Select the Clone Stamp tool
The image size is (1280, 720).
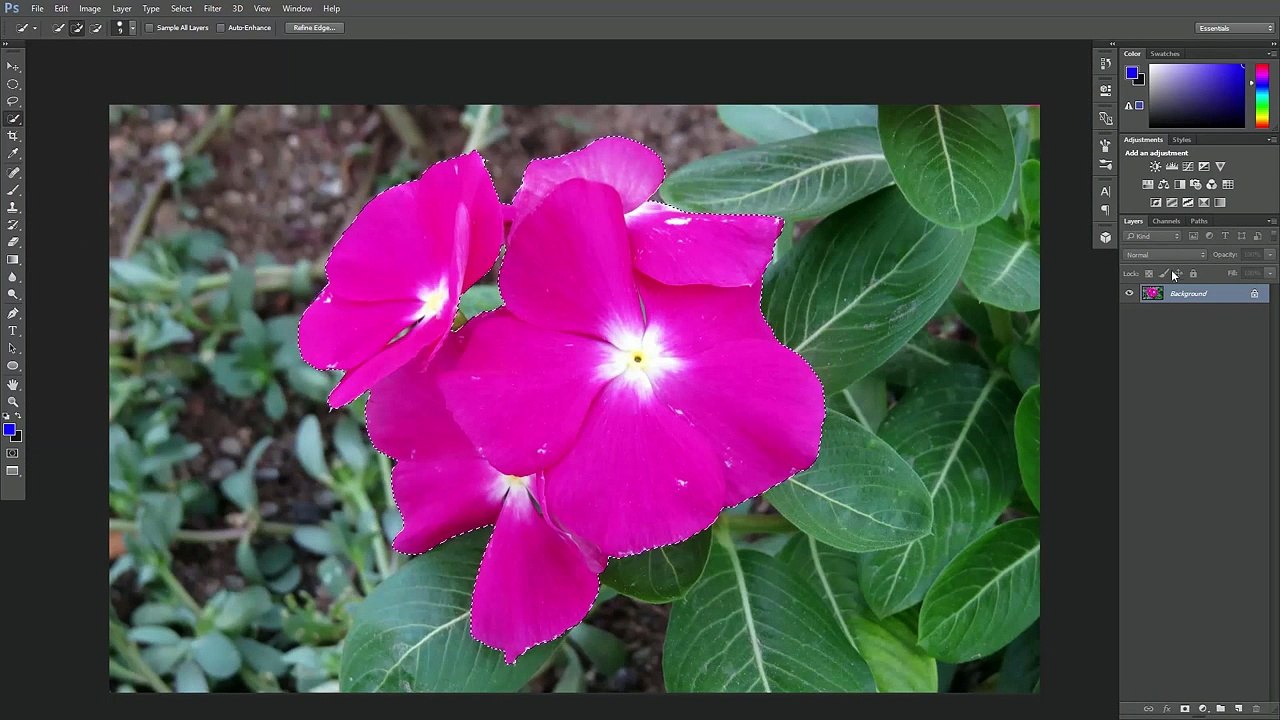click(x=13, y=207)
